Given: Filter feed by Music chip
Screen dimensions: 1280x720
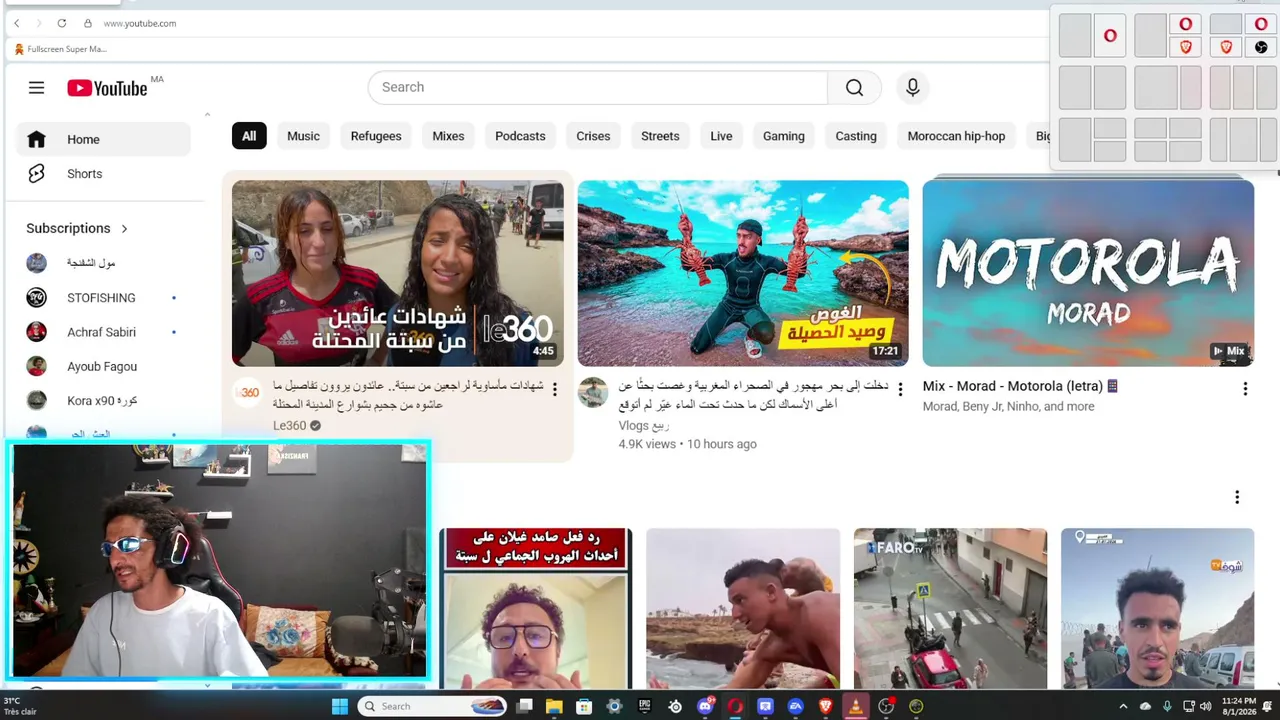Looking at the screenshot, I should (x=304, y=136).
